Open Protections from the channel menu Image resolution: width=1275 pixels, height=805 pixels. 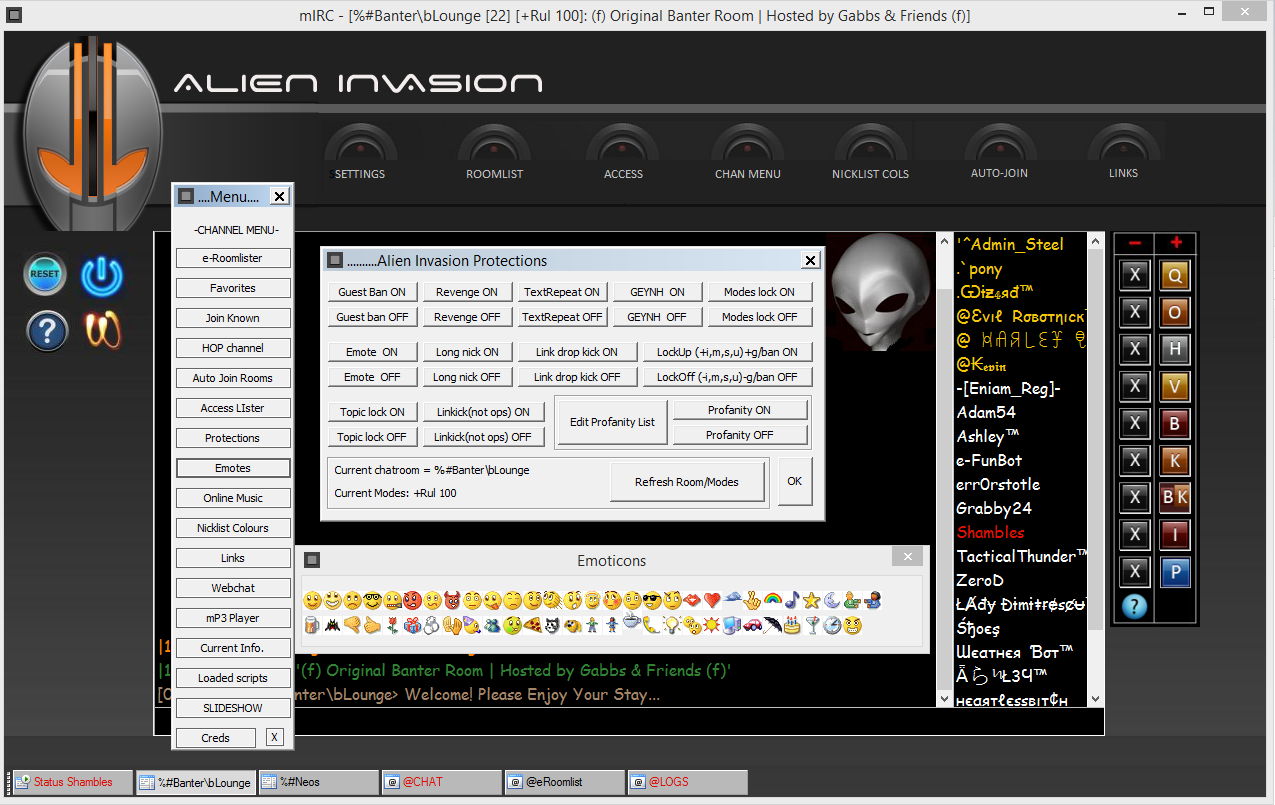pyautogui.click(x=233, y=438)
